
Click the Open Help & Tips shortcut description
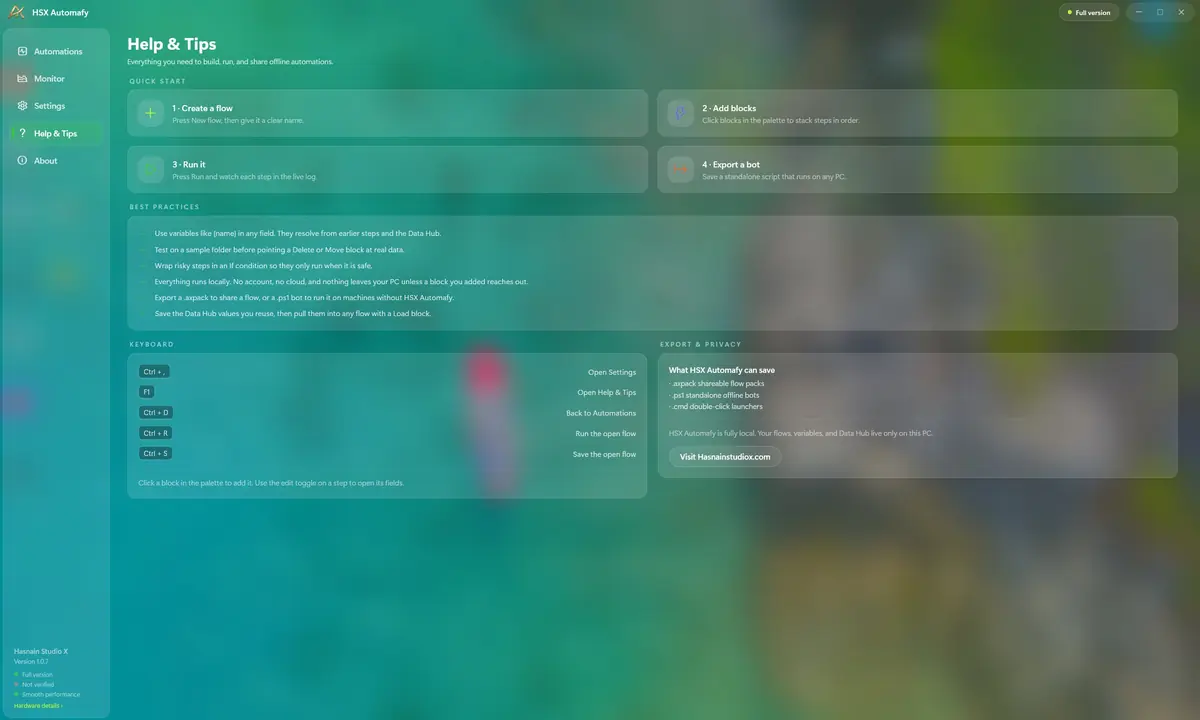(x=606, y=392)
